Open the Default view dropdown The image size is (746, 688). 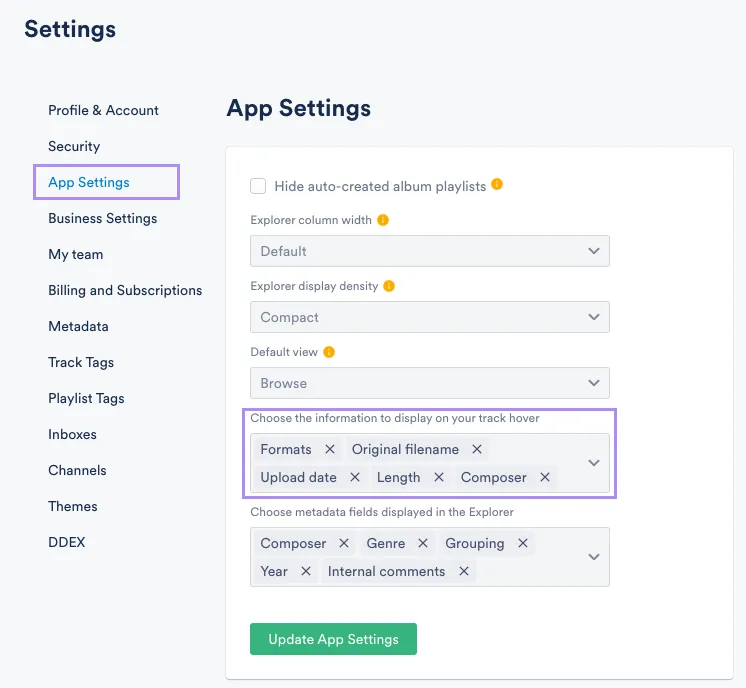click(429, 383)
